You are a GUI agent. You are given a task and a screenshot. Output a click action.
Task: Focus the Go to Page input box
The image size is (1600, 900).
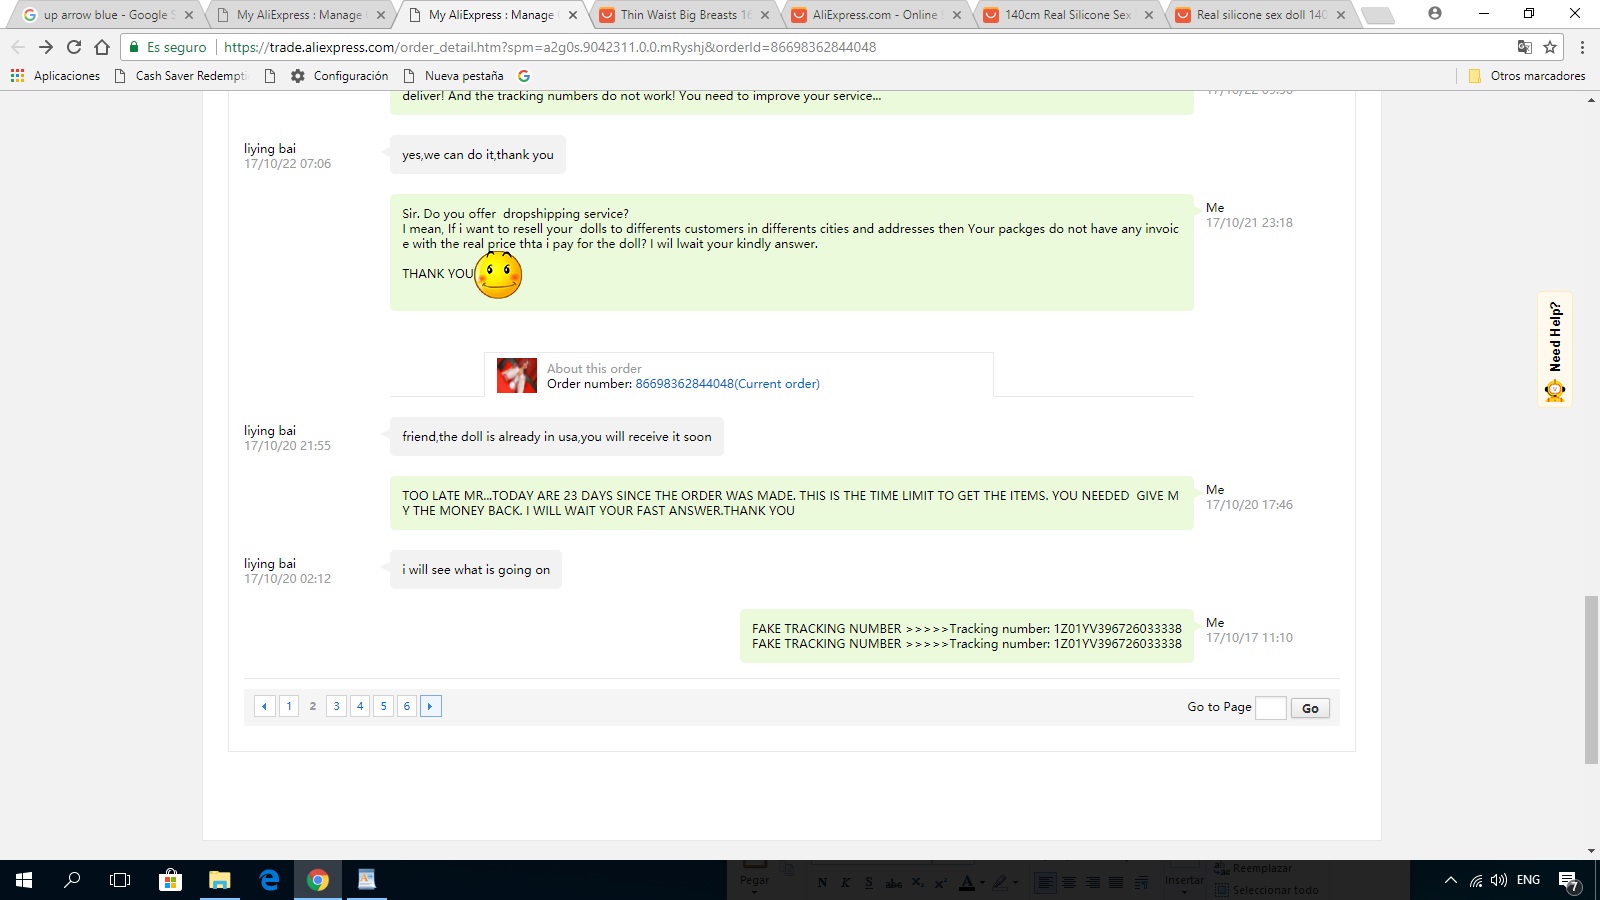(1270, 708)
